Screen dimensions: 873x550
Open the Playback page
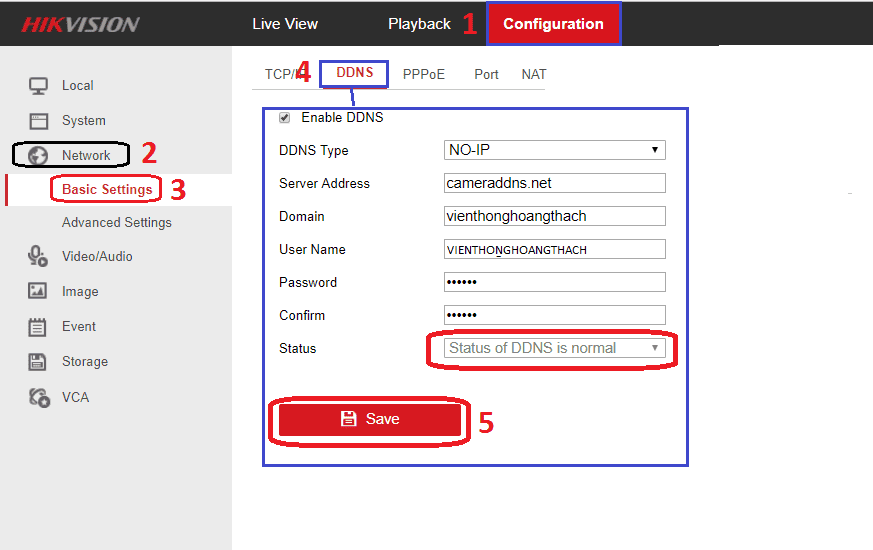(419, 24)
